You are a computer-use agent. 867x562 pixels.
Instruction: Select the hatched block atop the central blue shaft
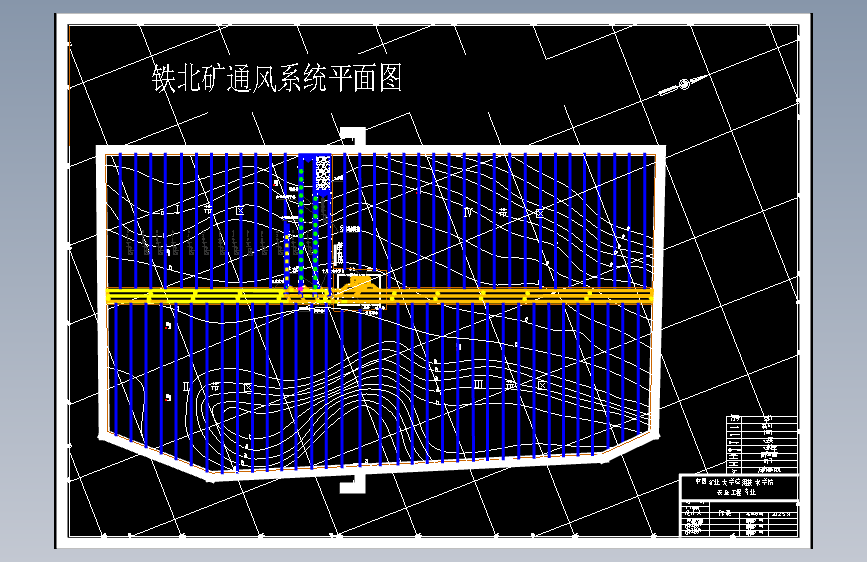click(x=322, y=174)
